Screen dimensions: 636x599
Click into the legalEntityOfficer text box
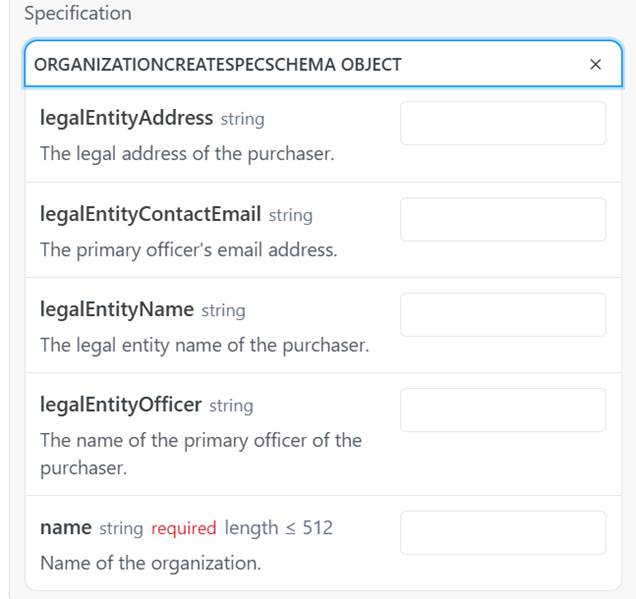[503, 410]
